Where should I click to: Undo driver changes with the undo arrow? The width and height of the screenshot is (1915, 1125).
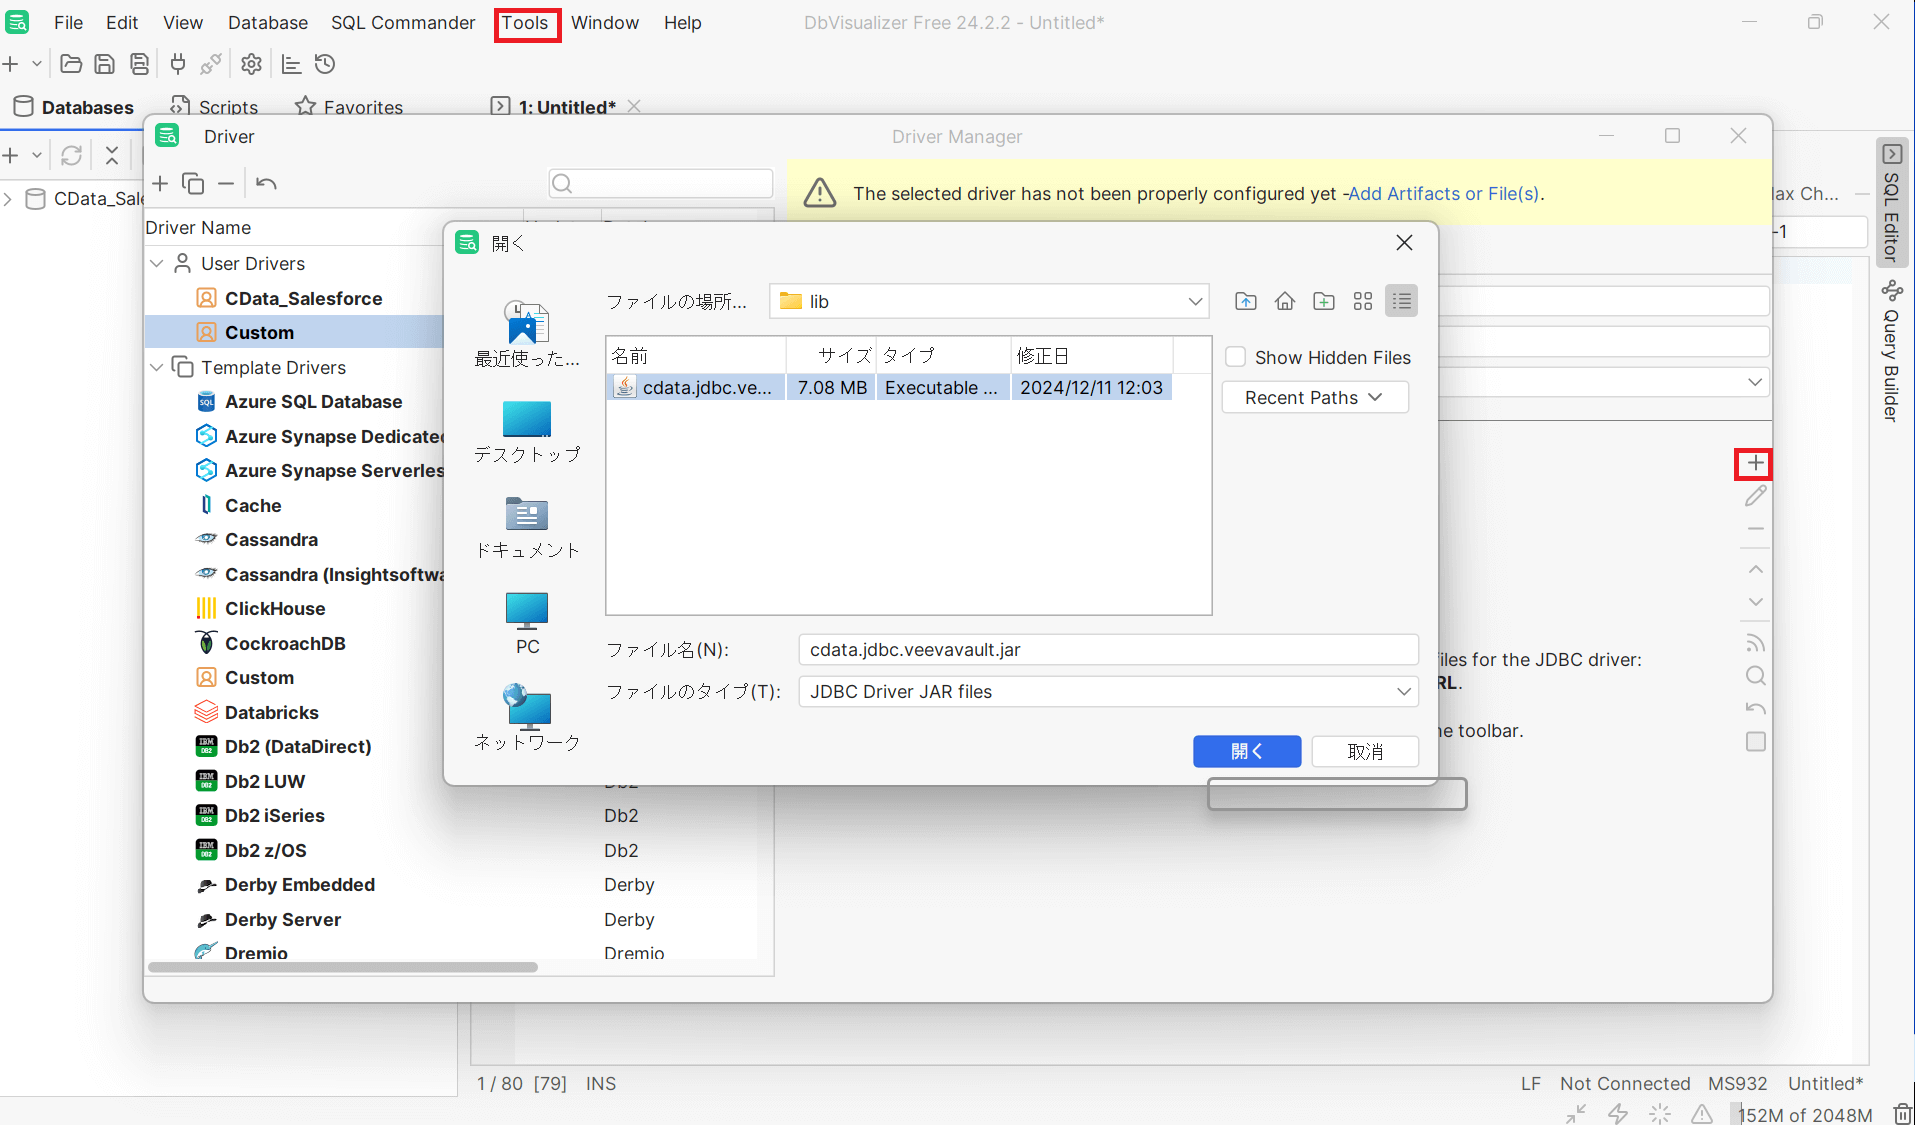click(266, 183)
